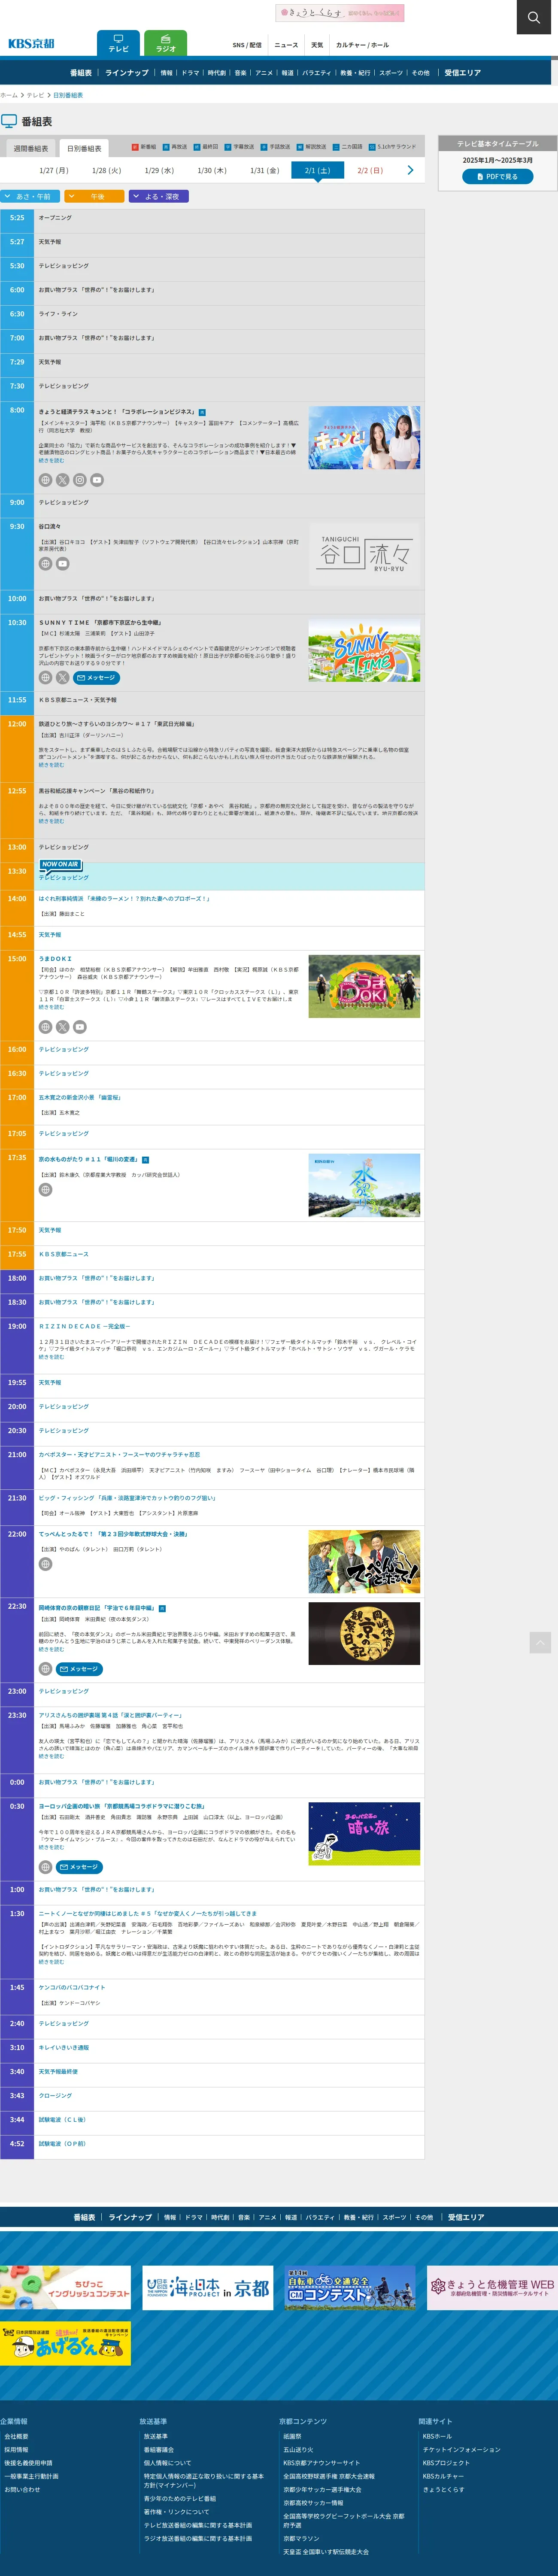This screenshot has width=558, height=2576.
Task: Expand 続きを読む for 岡崎体育の京の観察日記
Action: (51, 1650)
